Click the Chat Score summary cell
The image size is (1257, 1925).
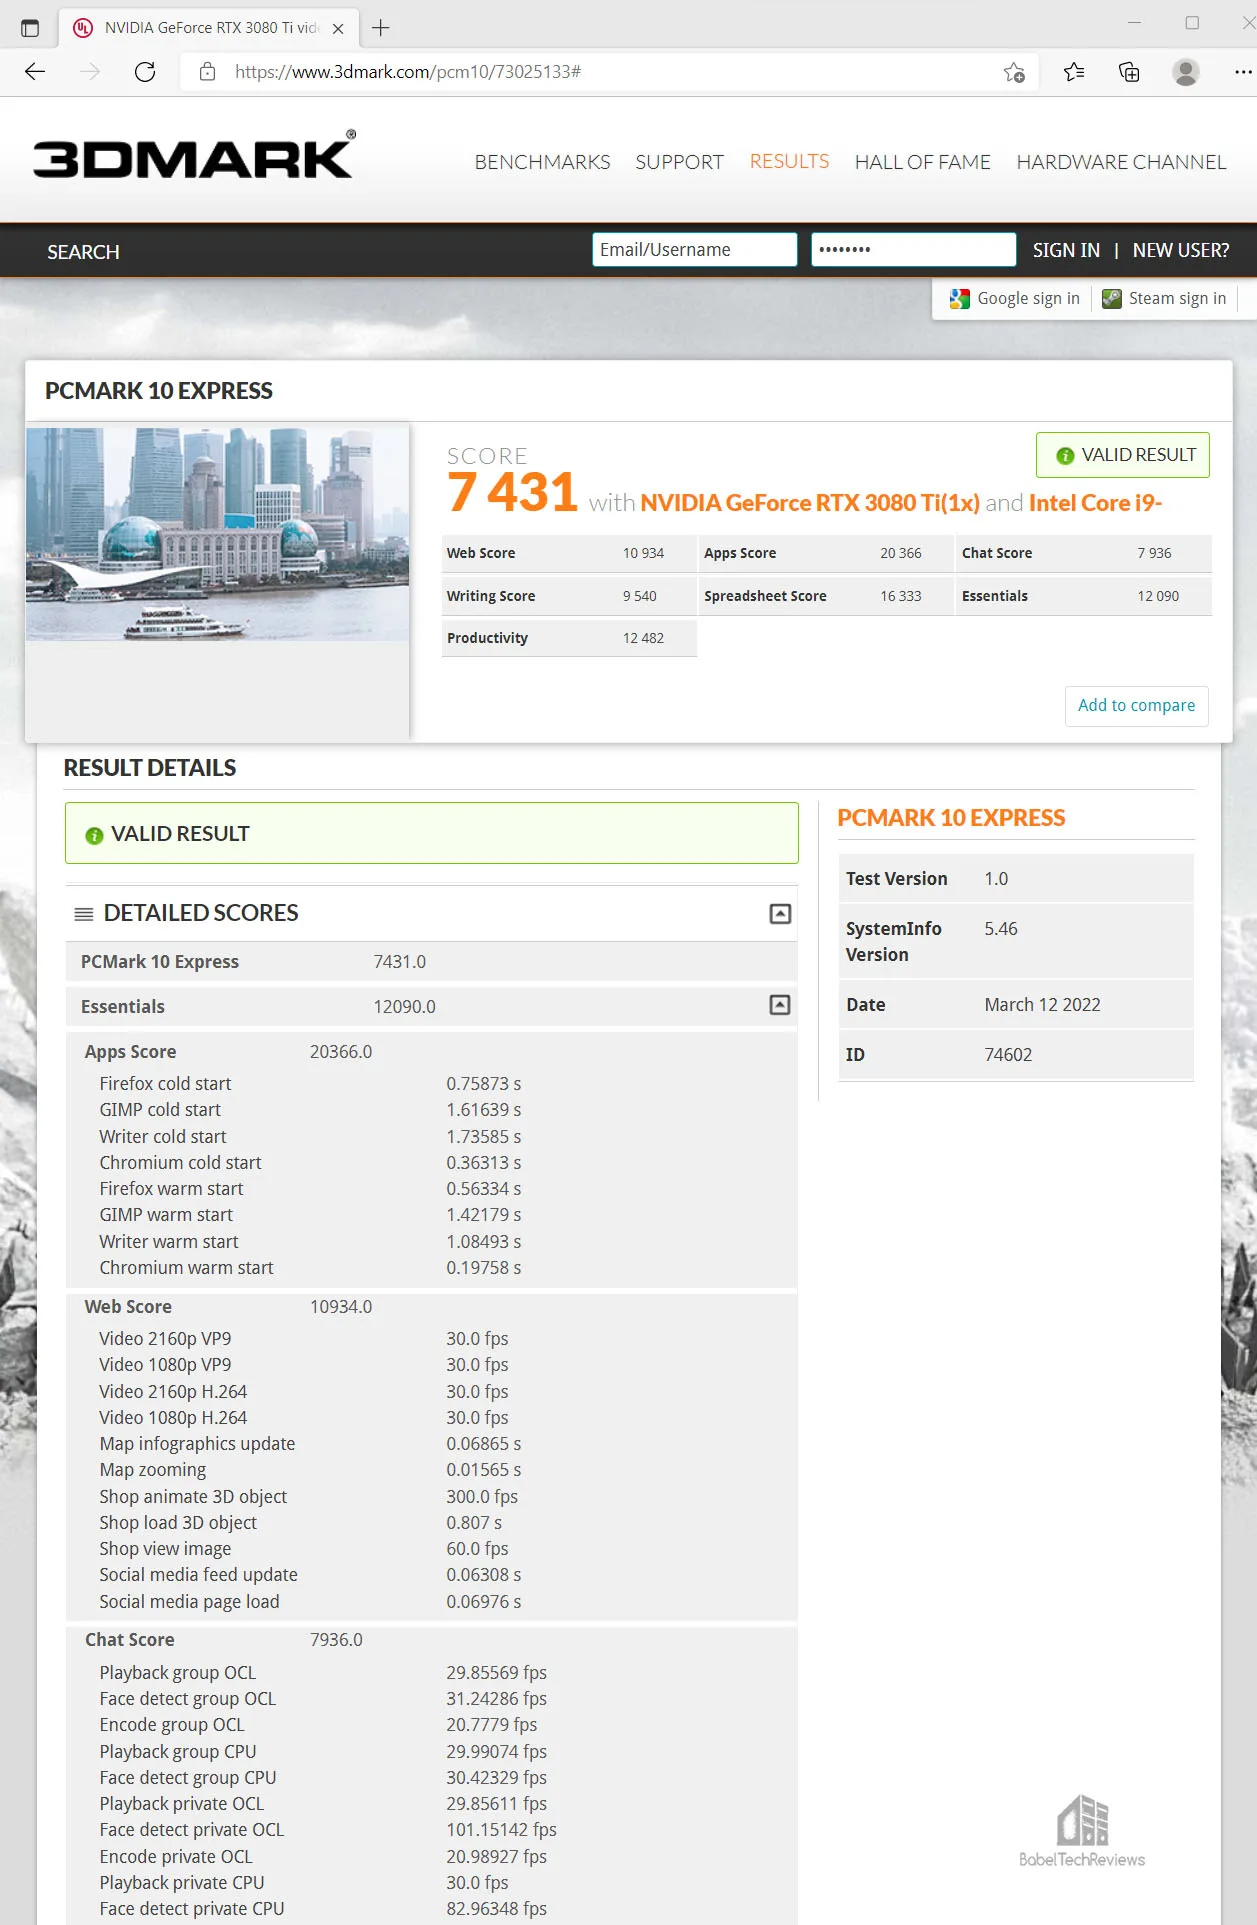(x=1083, y=553)
